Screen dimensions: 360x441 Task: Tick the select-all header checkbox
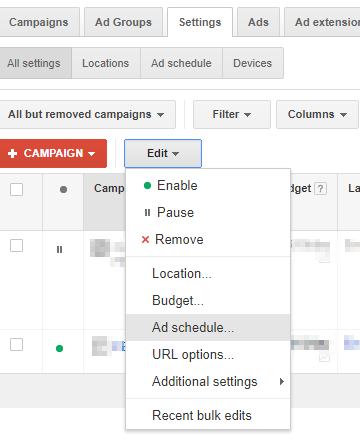pos(16,189)
